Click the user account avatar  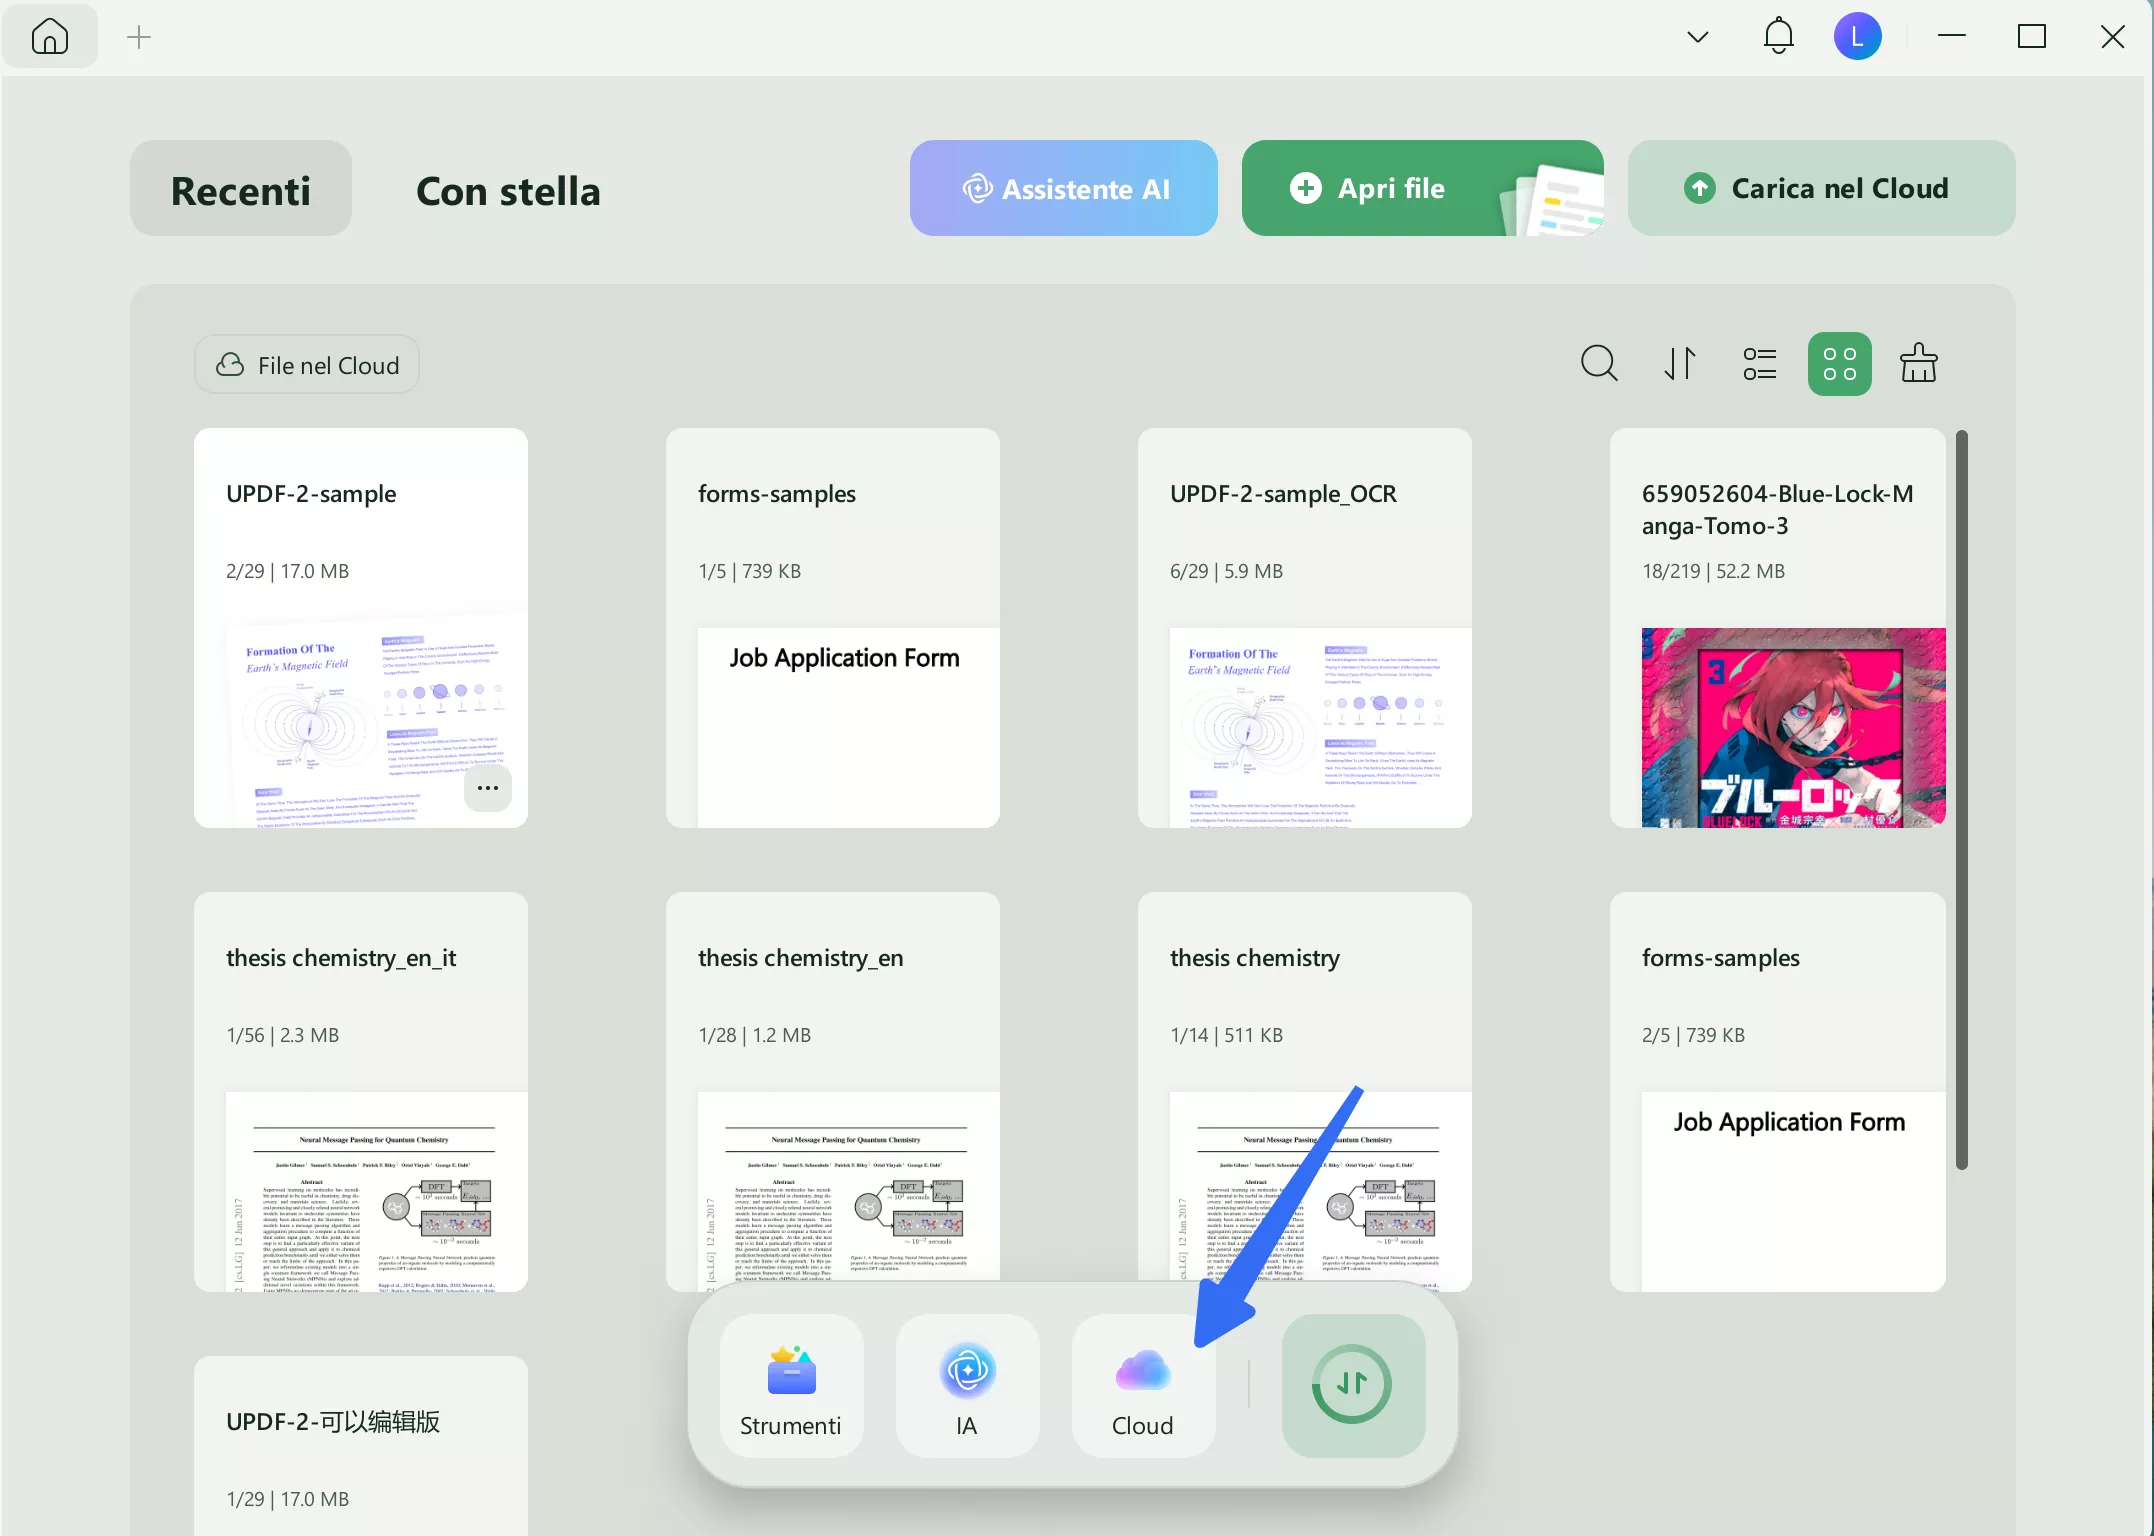click(x=1856, y=37)
